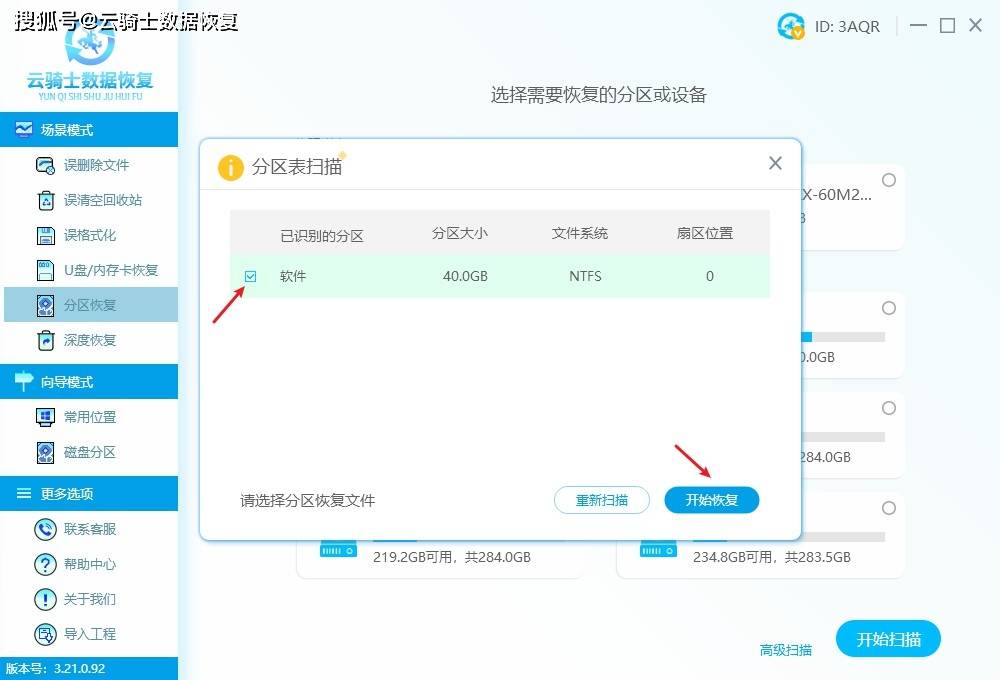Click the 重新扫描 button

coord(601,500)
